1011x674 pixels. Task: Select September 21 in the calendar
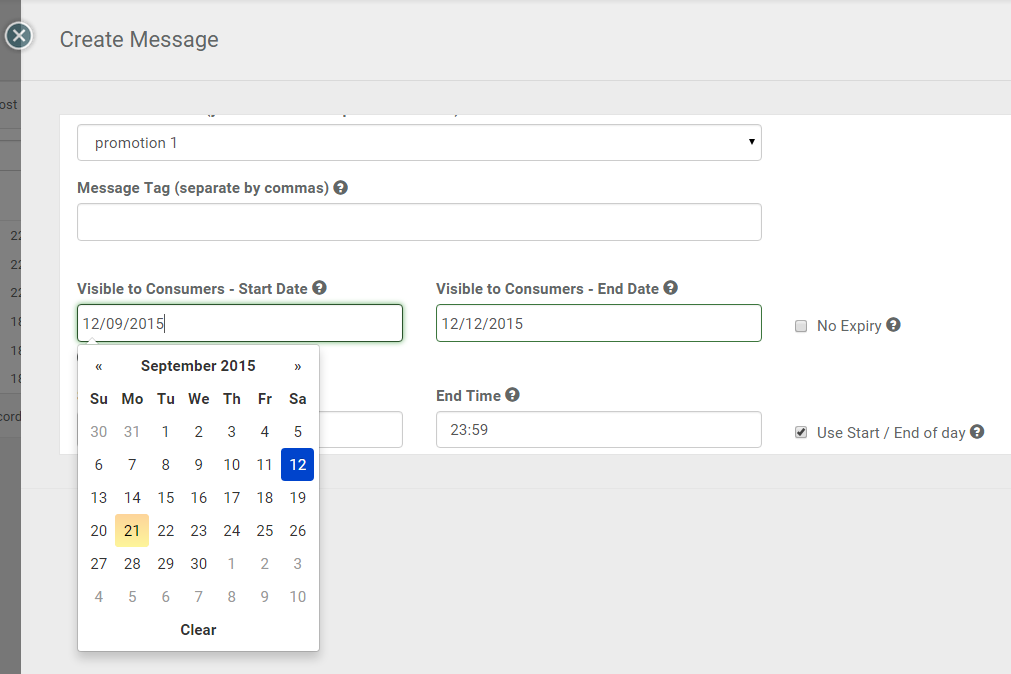[x=131, y=530]
